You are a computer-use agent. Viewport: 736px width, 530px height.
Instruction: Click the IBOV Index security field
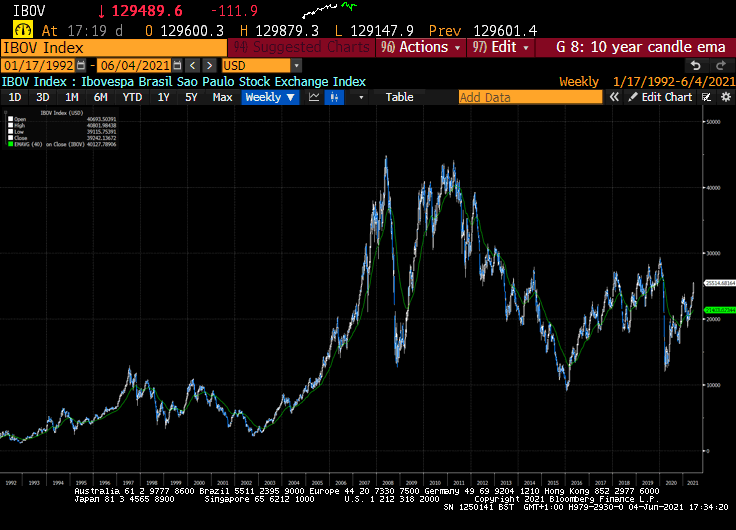point(114,48)
